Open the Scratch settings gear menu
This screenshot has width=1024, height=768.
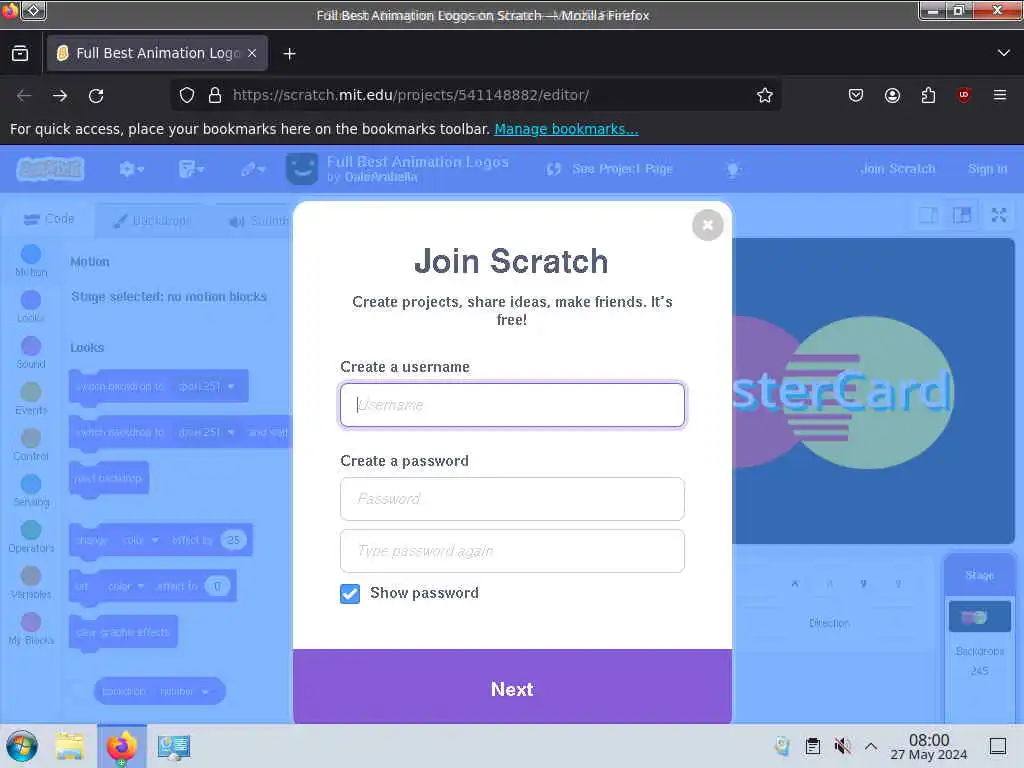[x=131, y=170]
